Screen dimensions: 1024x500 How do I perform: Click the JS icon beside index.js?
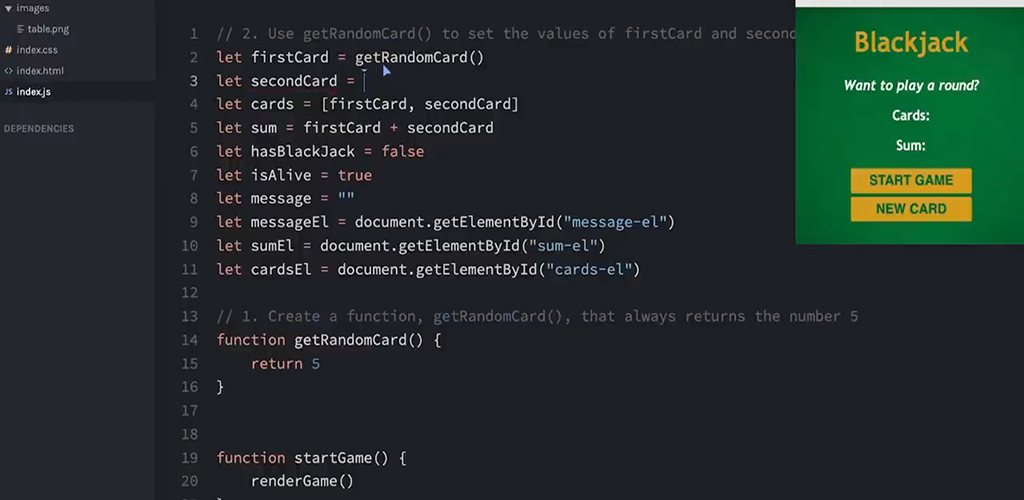pos(8,92)
